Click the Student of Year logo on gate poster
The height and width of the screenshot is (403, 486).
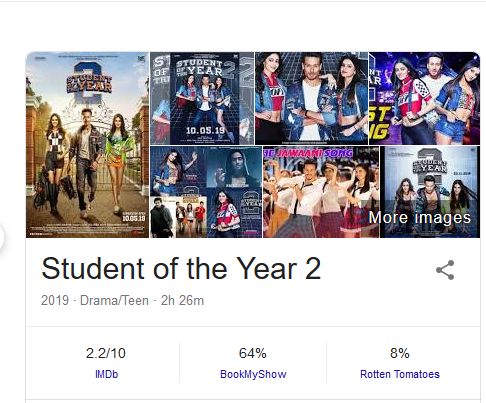pyautogui.click(x=89, y=83)
